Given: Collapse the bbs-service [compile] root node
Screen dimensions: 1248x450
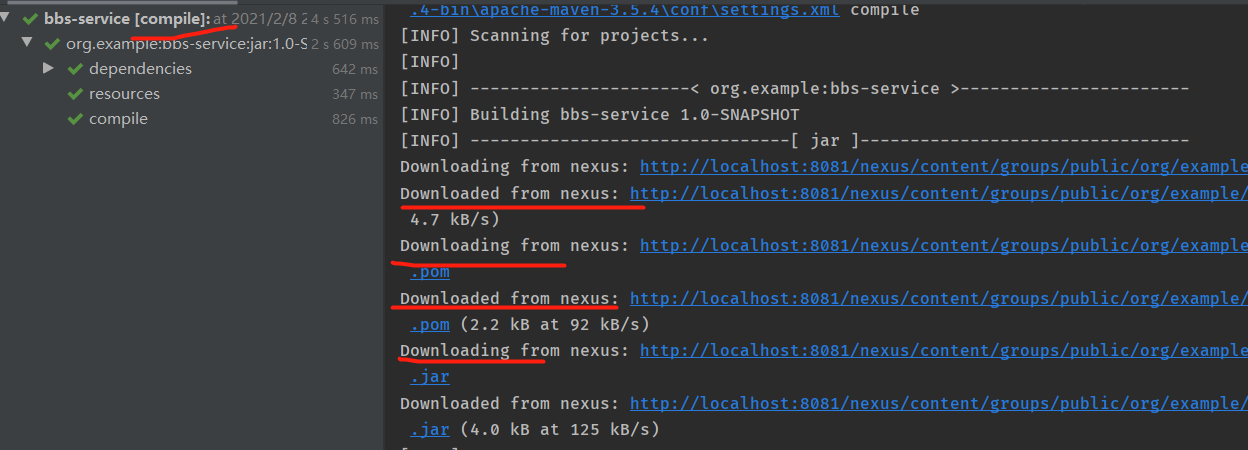Looking at the screenshot, I should 7,19.
